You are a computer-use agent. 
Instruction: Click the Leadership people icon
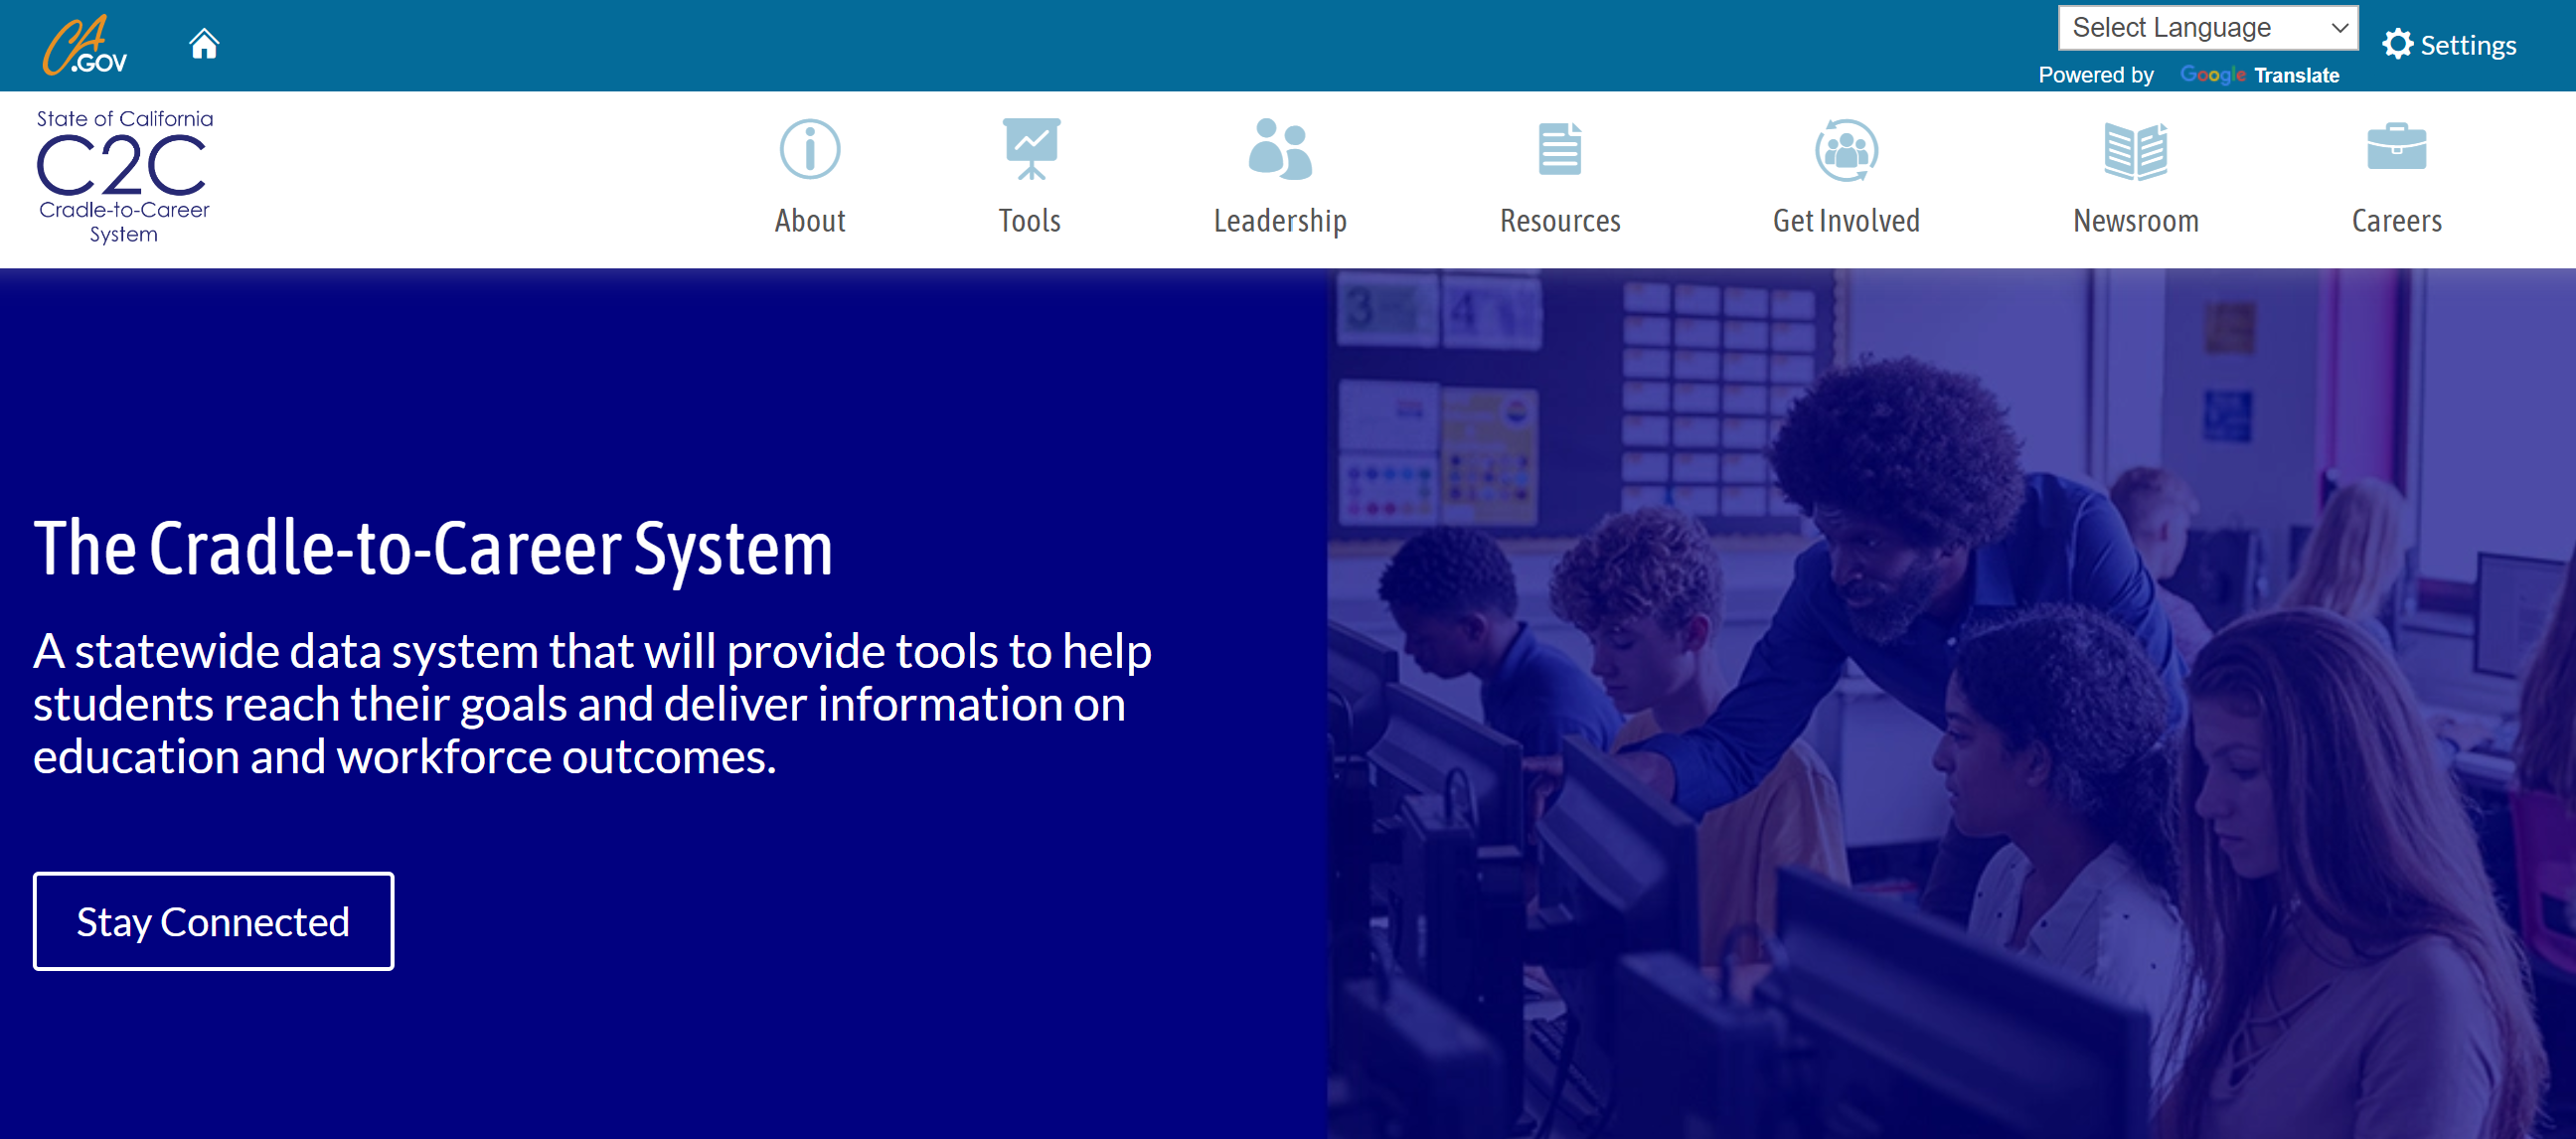1280,149
